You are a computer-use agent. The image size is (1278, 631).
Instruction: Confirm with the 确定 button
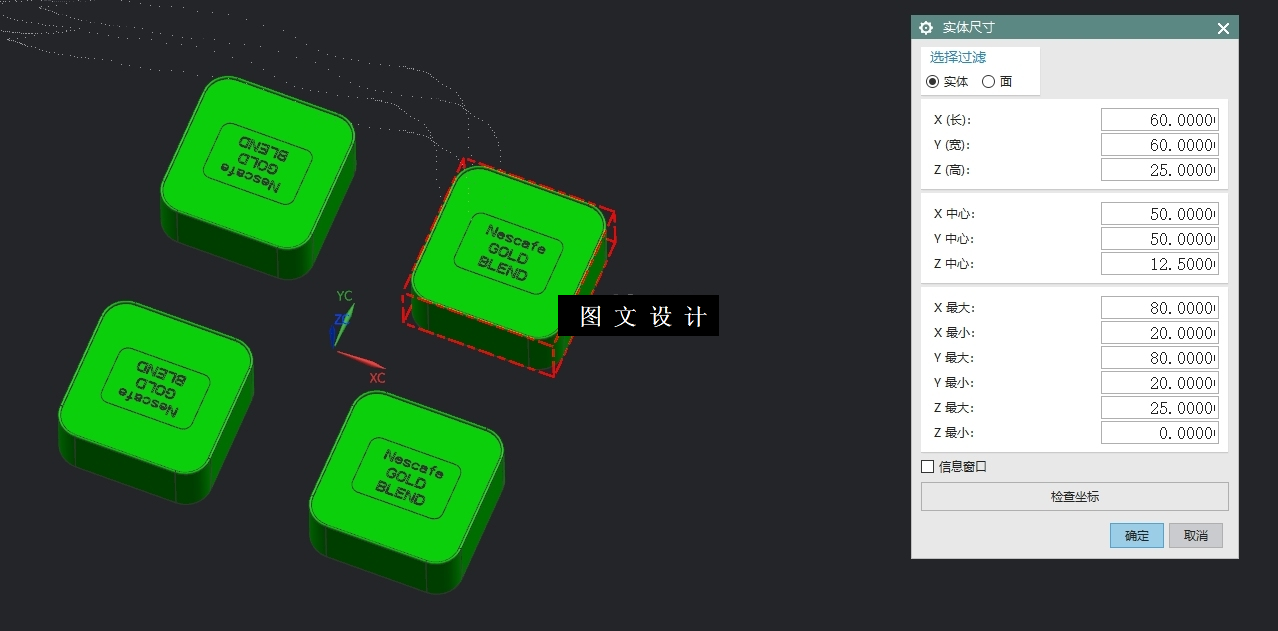click(x=1136, y=535)
